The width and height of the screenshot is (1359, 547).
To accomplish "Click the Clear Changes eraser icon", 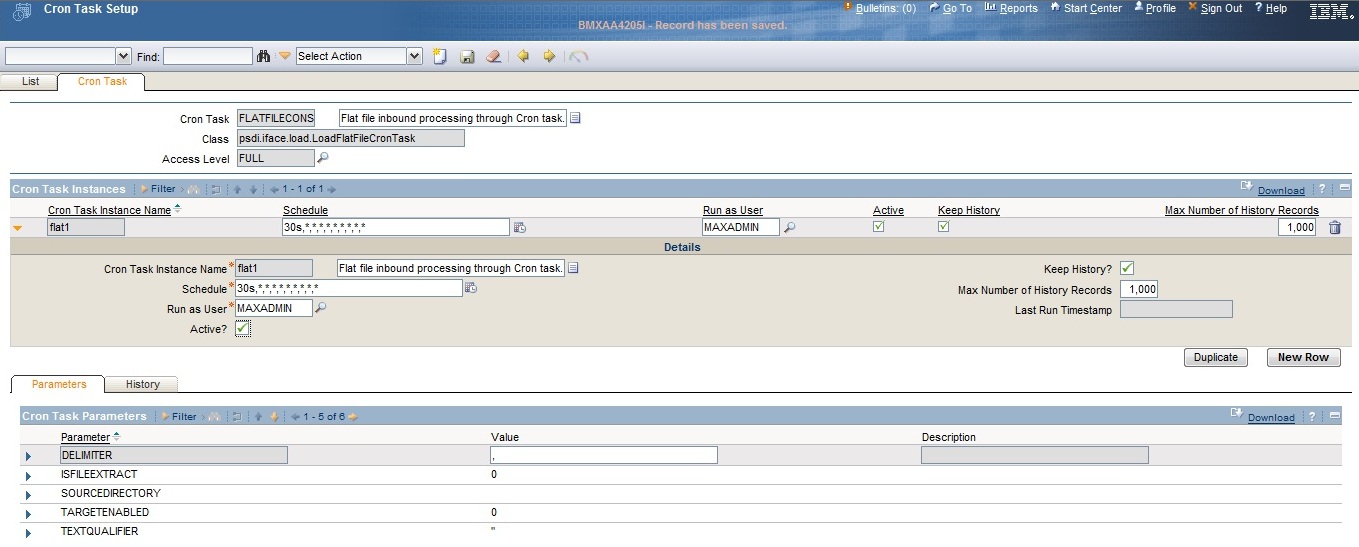I will [x=493, y=57].
